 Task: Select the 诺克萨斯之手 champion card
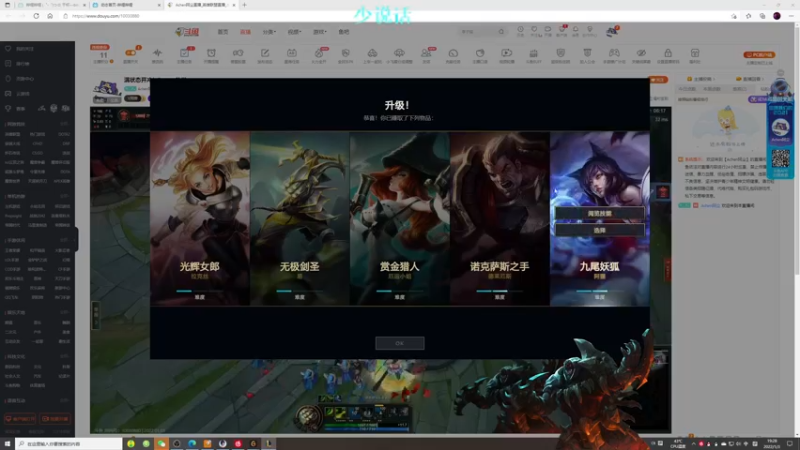coord(499,218)
